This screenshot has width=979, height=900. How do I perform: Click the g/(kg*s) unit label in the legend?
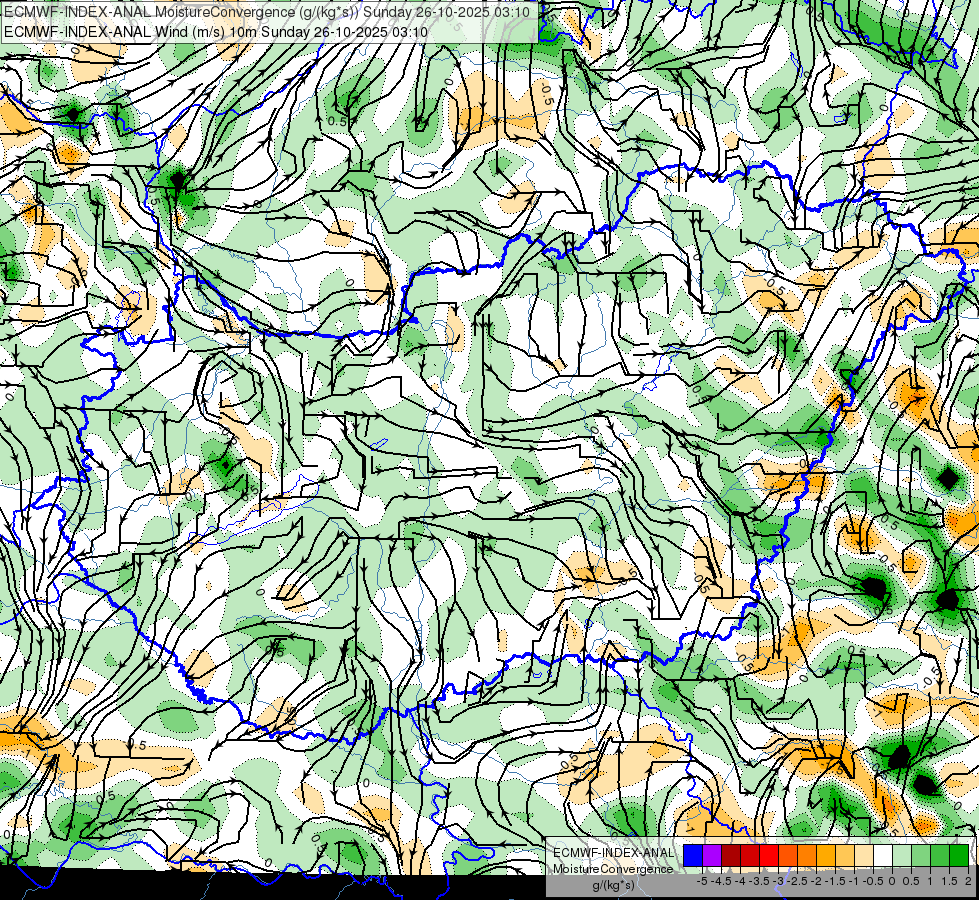tap(613, 885)
